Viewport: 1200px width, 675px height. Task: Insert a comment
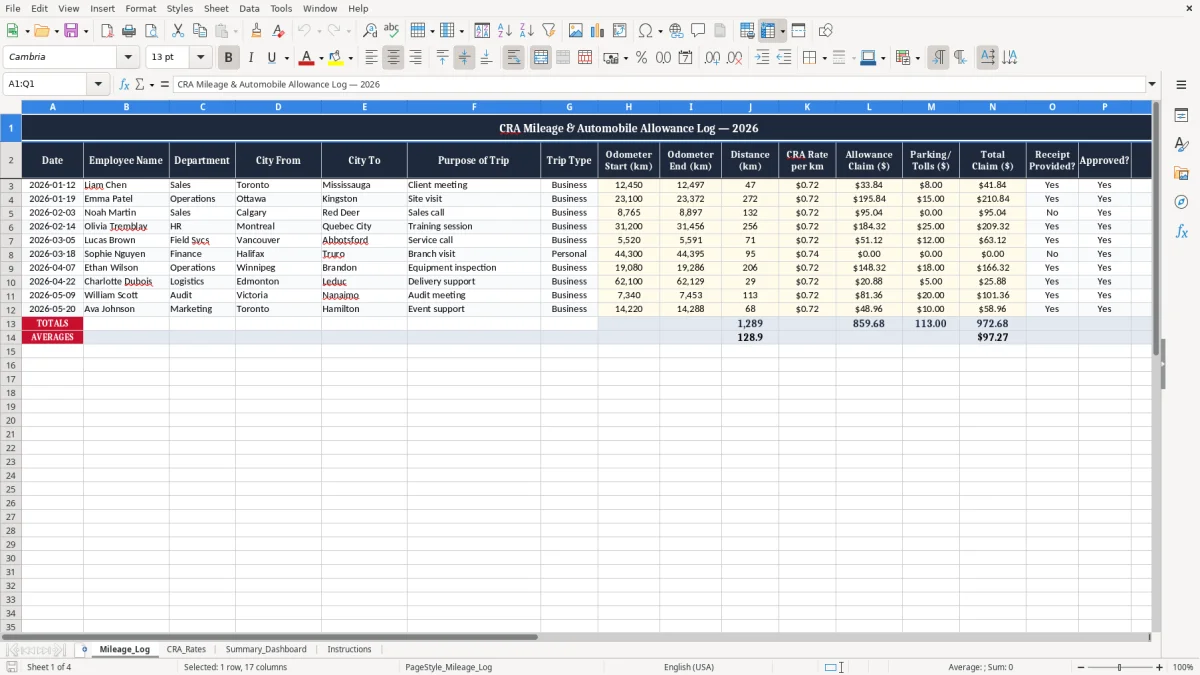[698, 31]
